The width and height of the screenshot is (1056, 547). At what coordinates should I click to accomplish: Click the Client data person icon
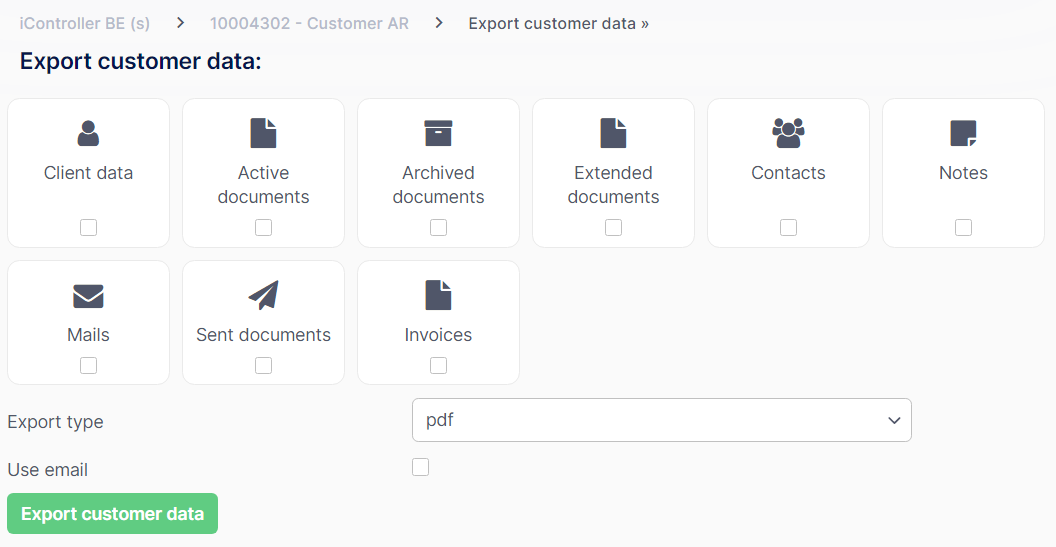[x=88, y=133]
